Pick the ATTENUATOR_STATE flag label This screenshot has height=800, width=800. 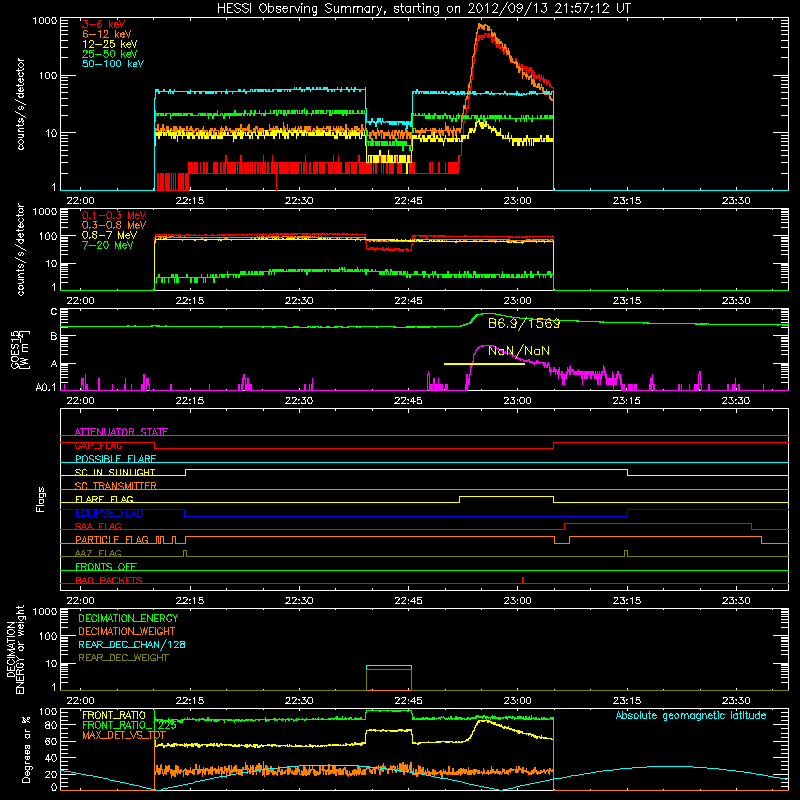tap(121, 432)
